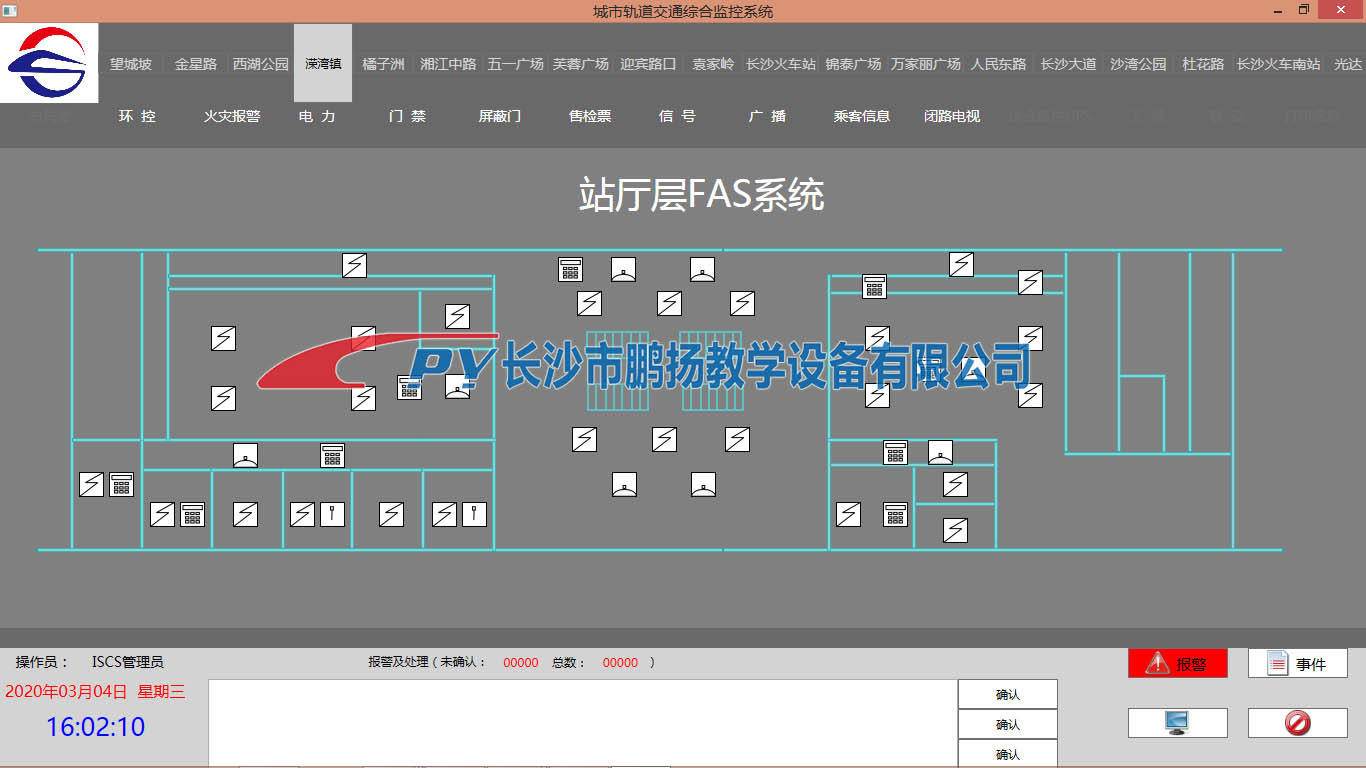This screenshot has height=768, width=1366.
Task: Click the 16:02:10 clock text
Action: [x=96, y=727]
